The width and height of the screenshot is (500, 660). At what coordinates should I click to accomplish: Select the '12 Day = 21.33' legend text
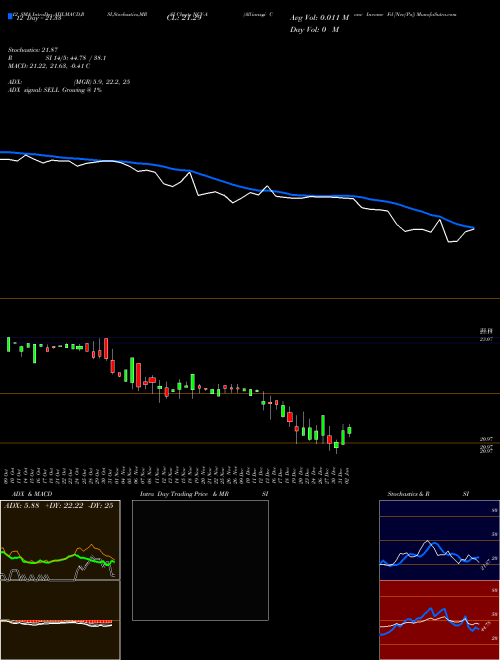coord(37,18)
